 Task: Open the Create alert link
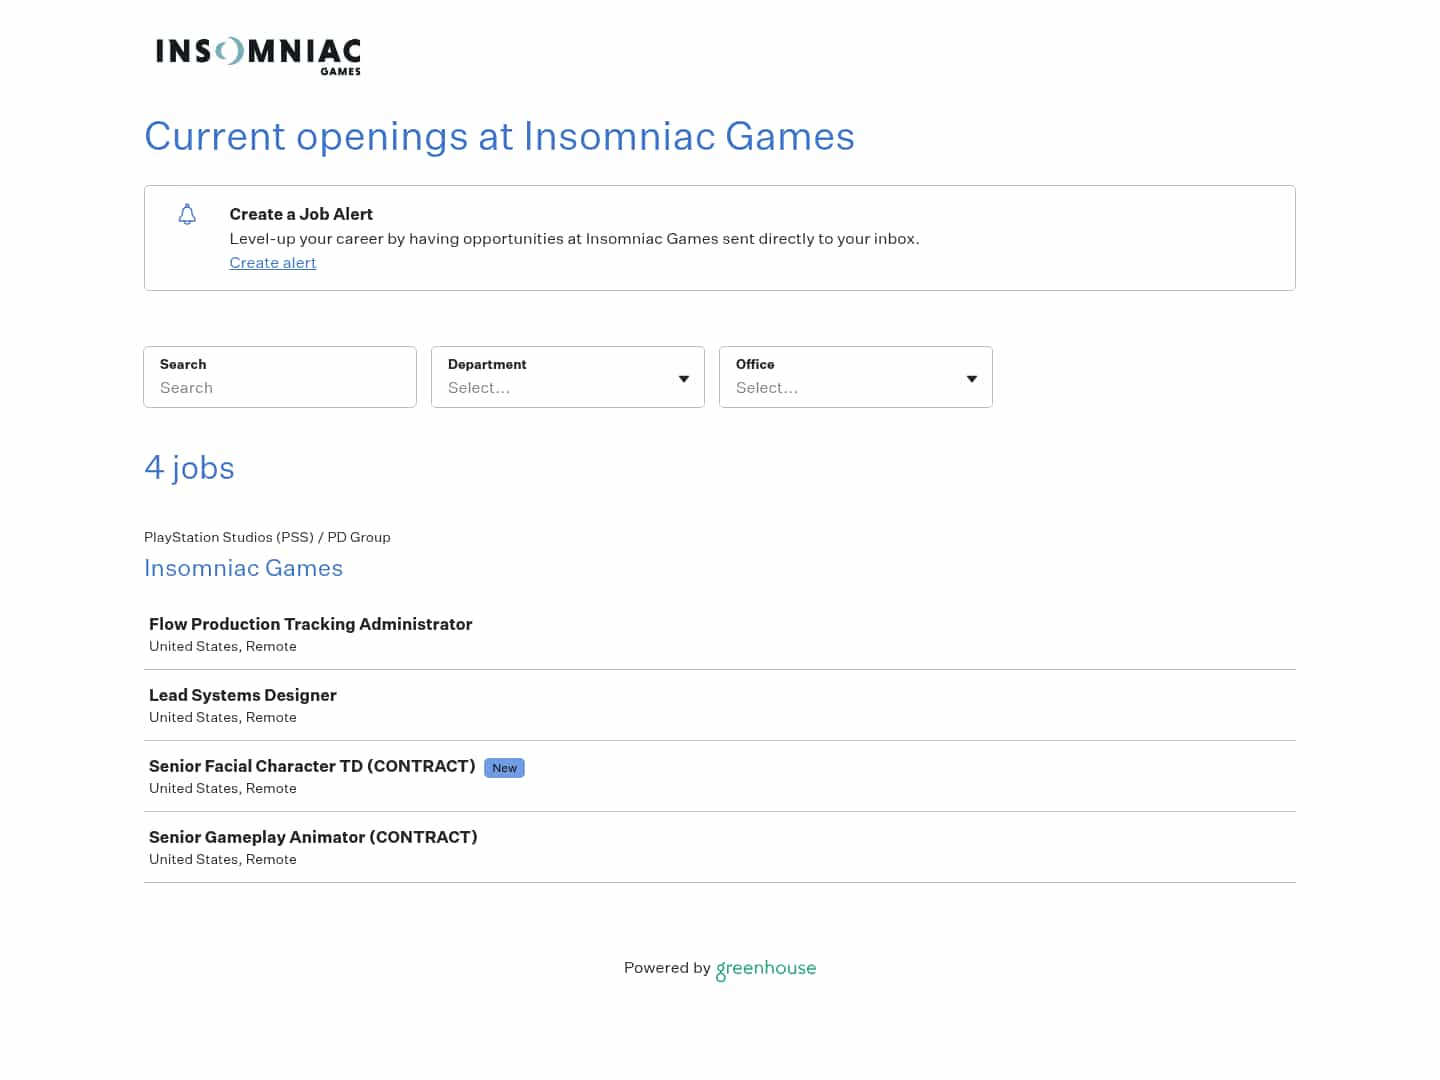[x=273, y=263]
